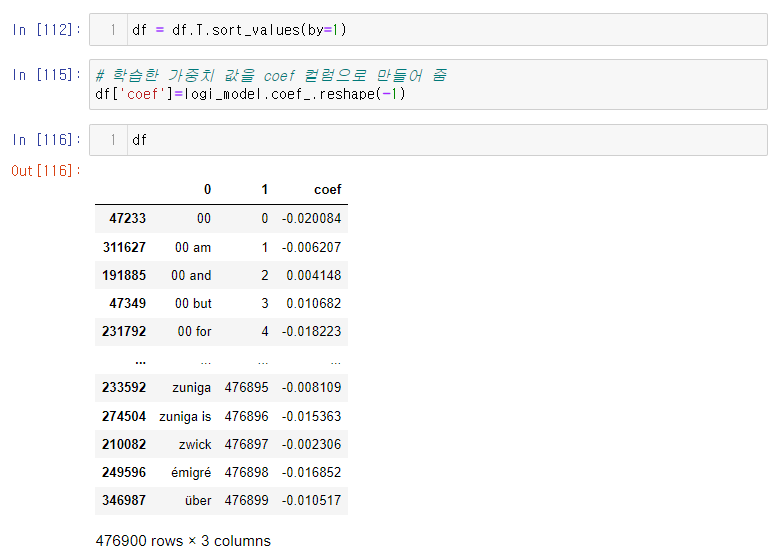Click coef value -0.020084
Image resolution: width=772 pixels, height=556 pixels.
(311, 218)
